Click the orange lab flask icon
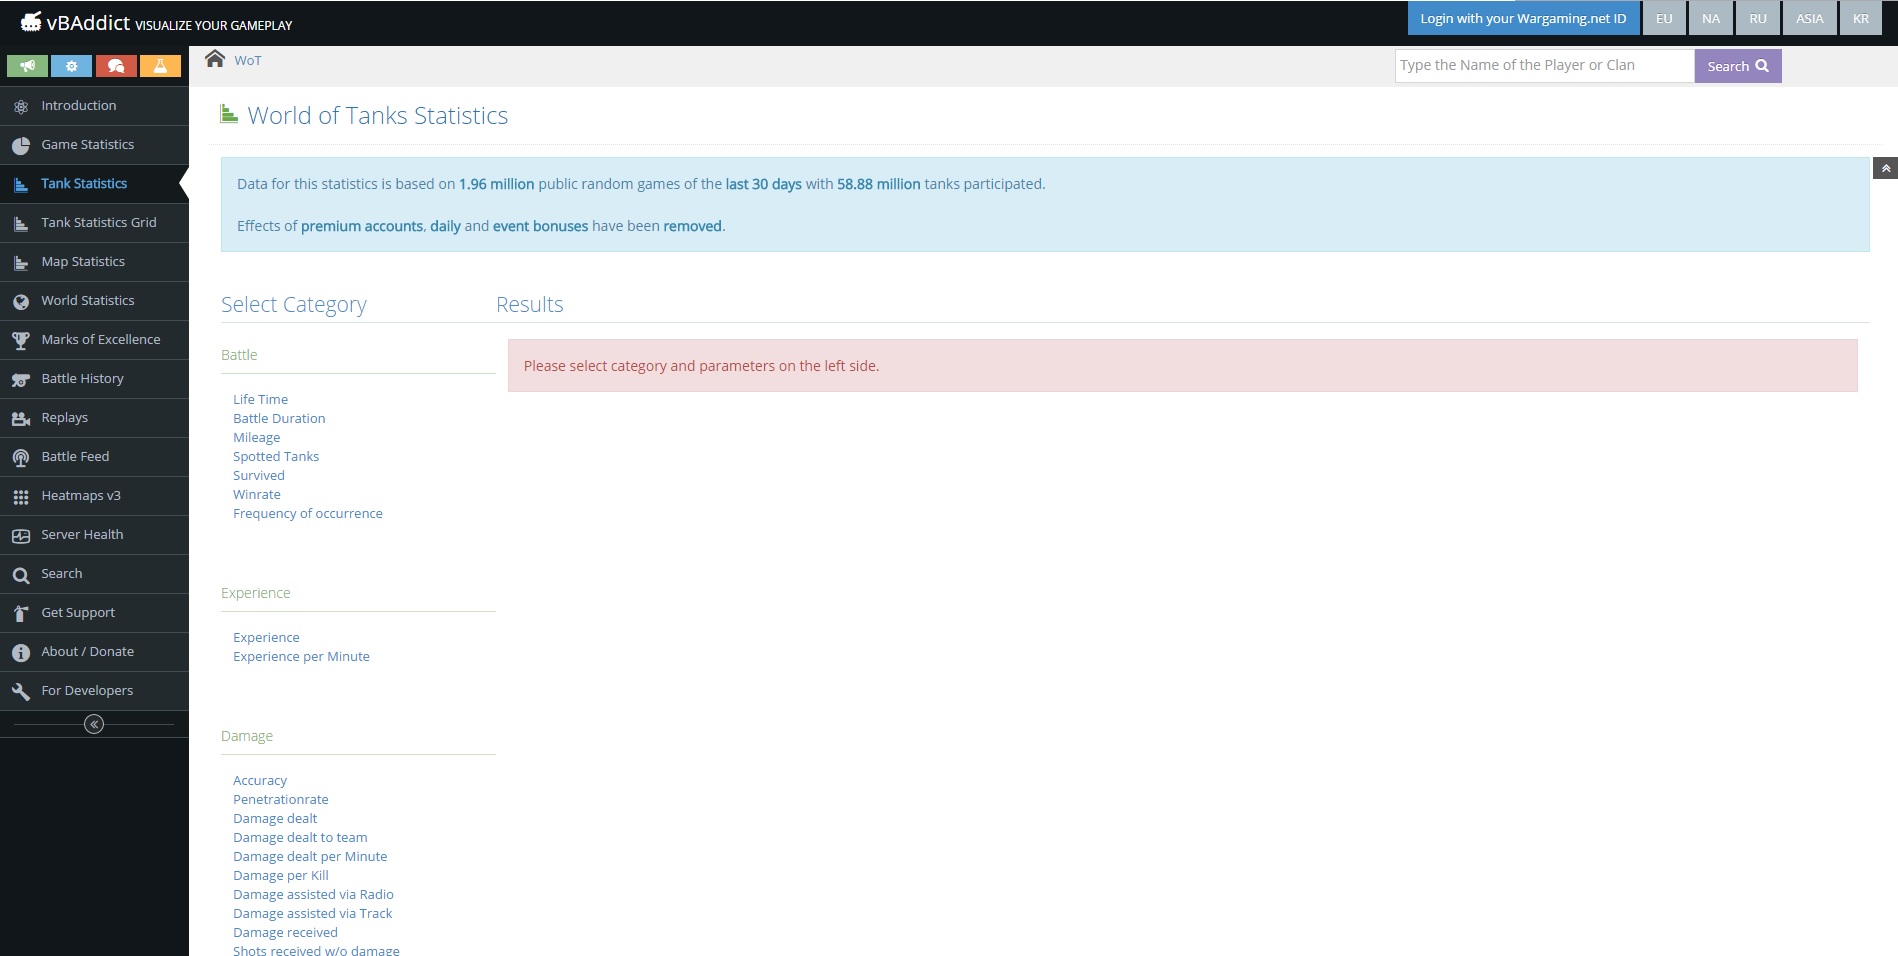 tap(160, 66)
